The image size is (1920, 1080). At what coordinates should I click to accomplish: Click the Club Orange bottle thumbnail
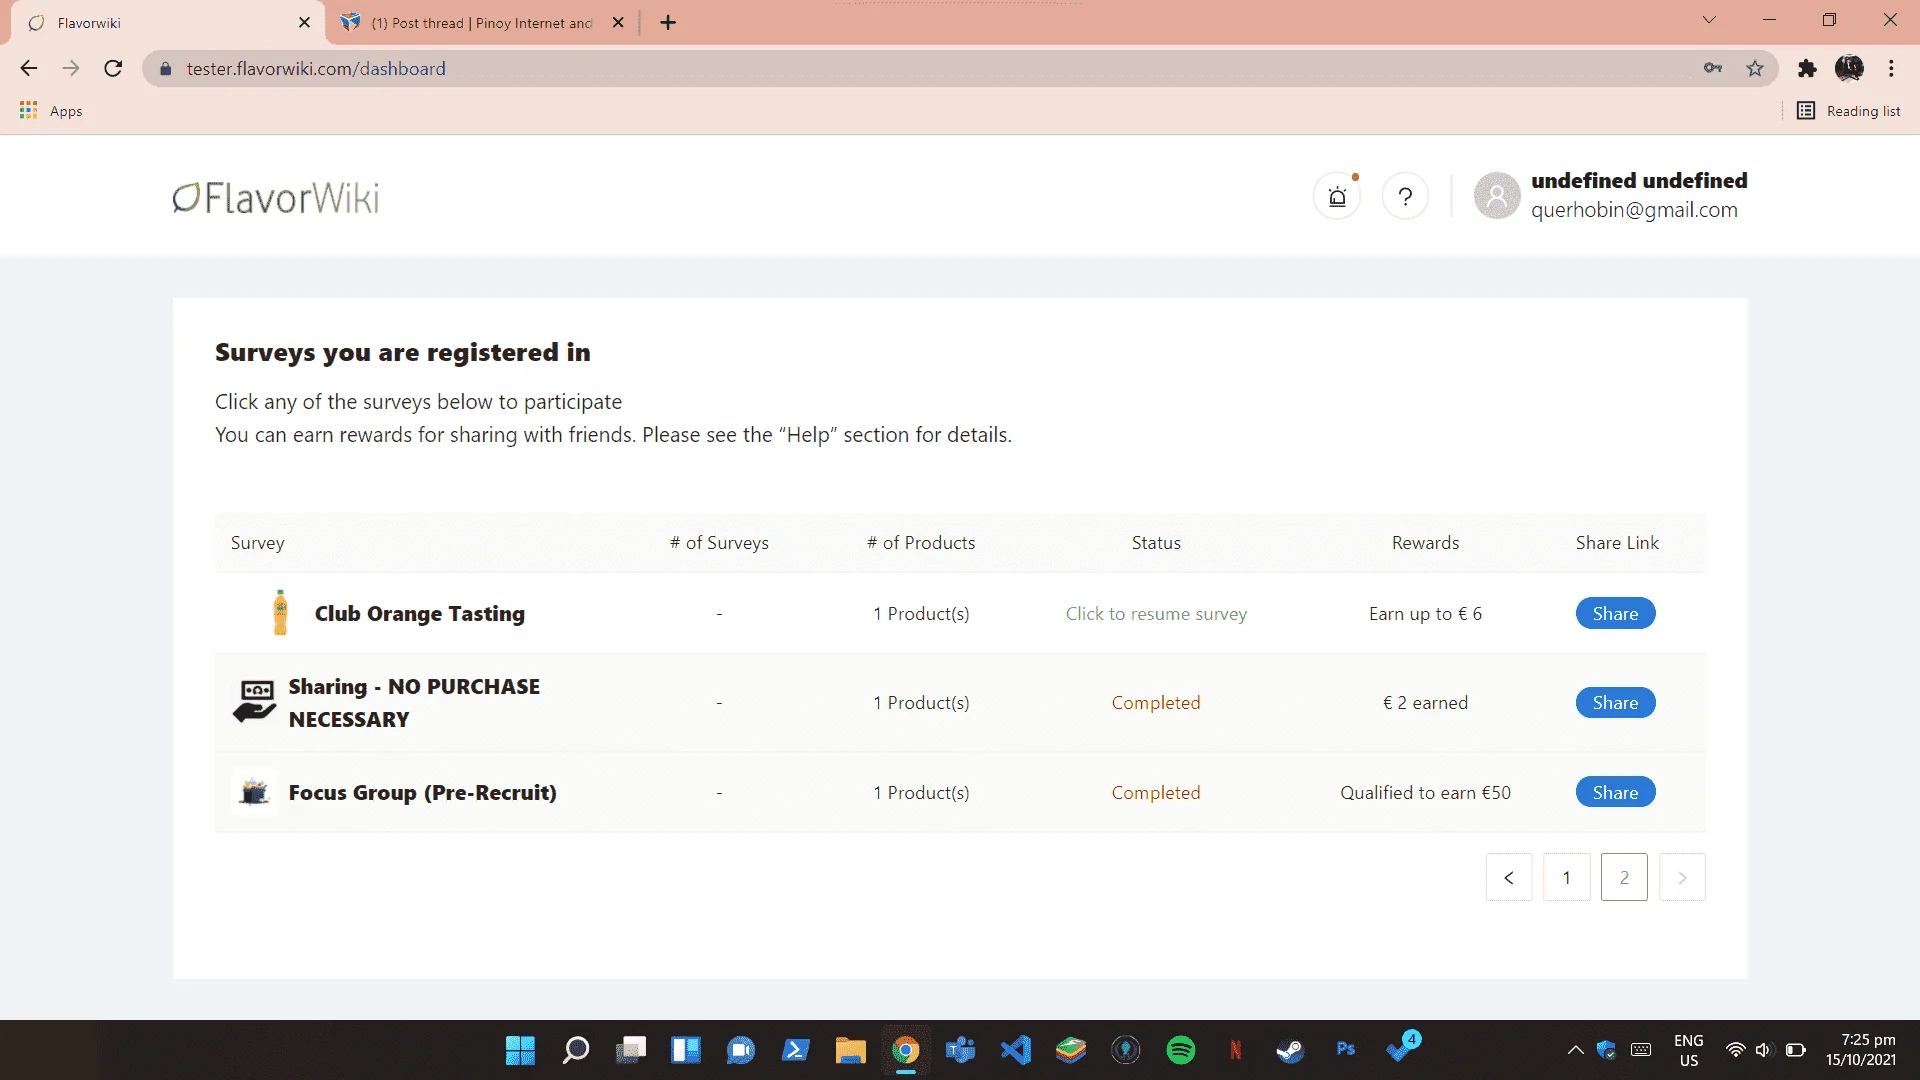click(280, 613)
